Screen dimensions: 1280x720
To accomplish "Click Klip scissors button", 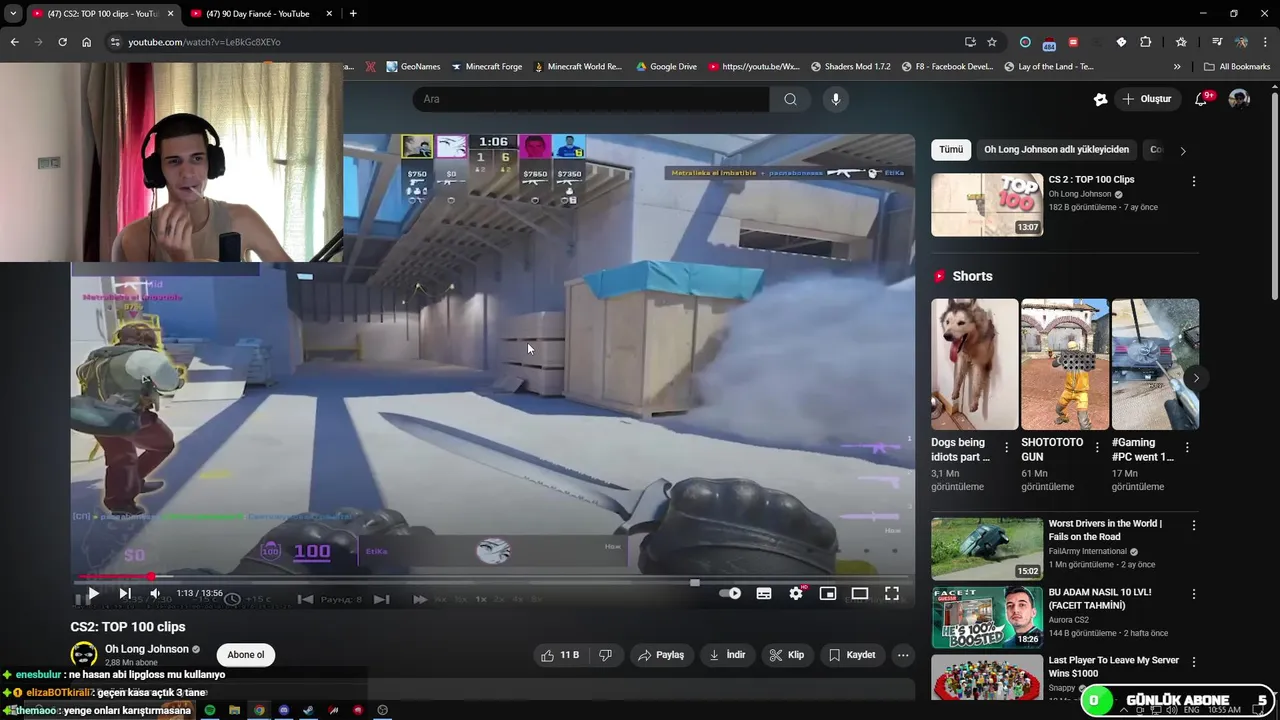I will (787, 655).
